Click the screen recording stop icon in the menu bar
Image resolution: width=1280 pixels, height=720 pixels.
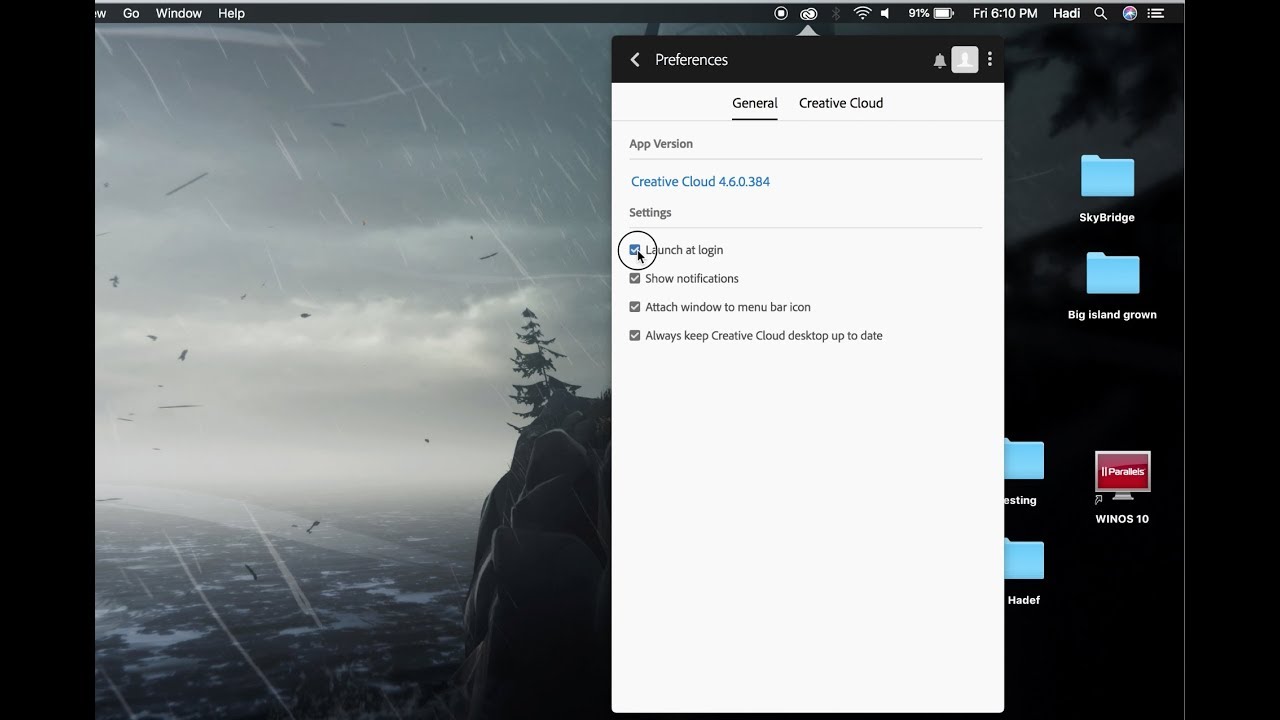pyautogui.click(x=781, y=13)
